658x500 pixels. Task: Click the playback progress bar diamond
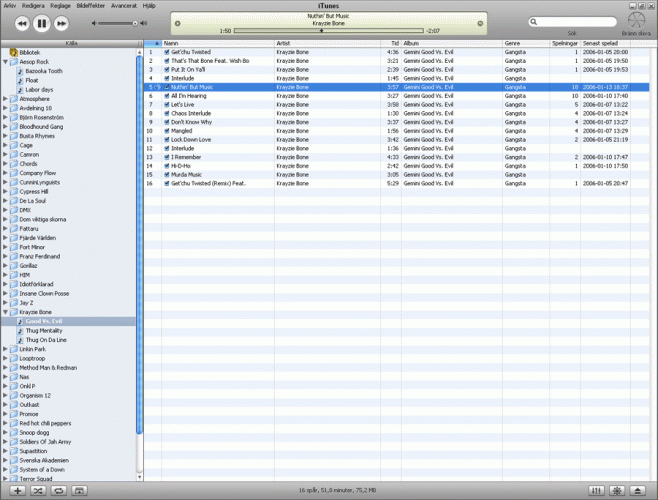321,31
